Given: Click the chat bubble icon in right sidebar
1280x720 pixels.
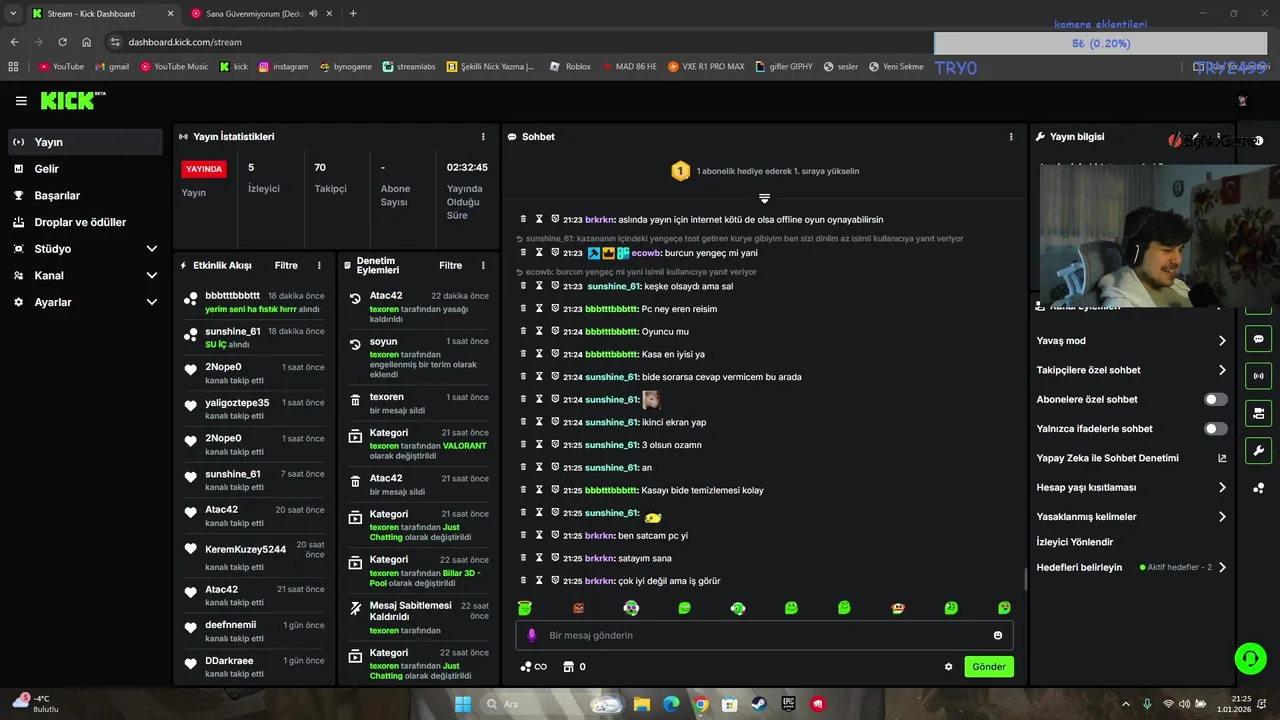Looking at the screenshot, I should (x=1258, y=339).
